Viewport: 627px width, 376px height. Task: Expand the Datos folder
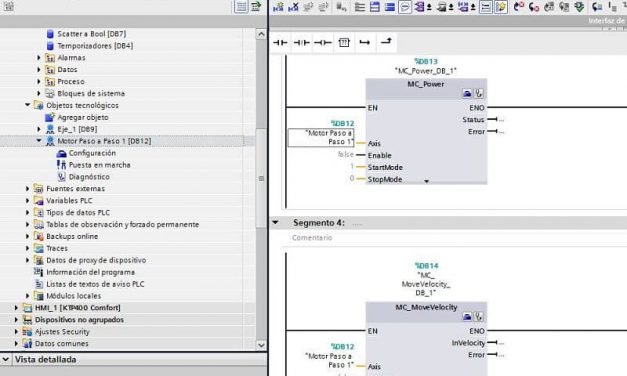pyautogui.click(x=39, y=70)
